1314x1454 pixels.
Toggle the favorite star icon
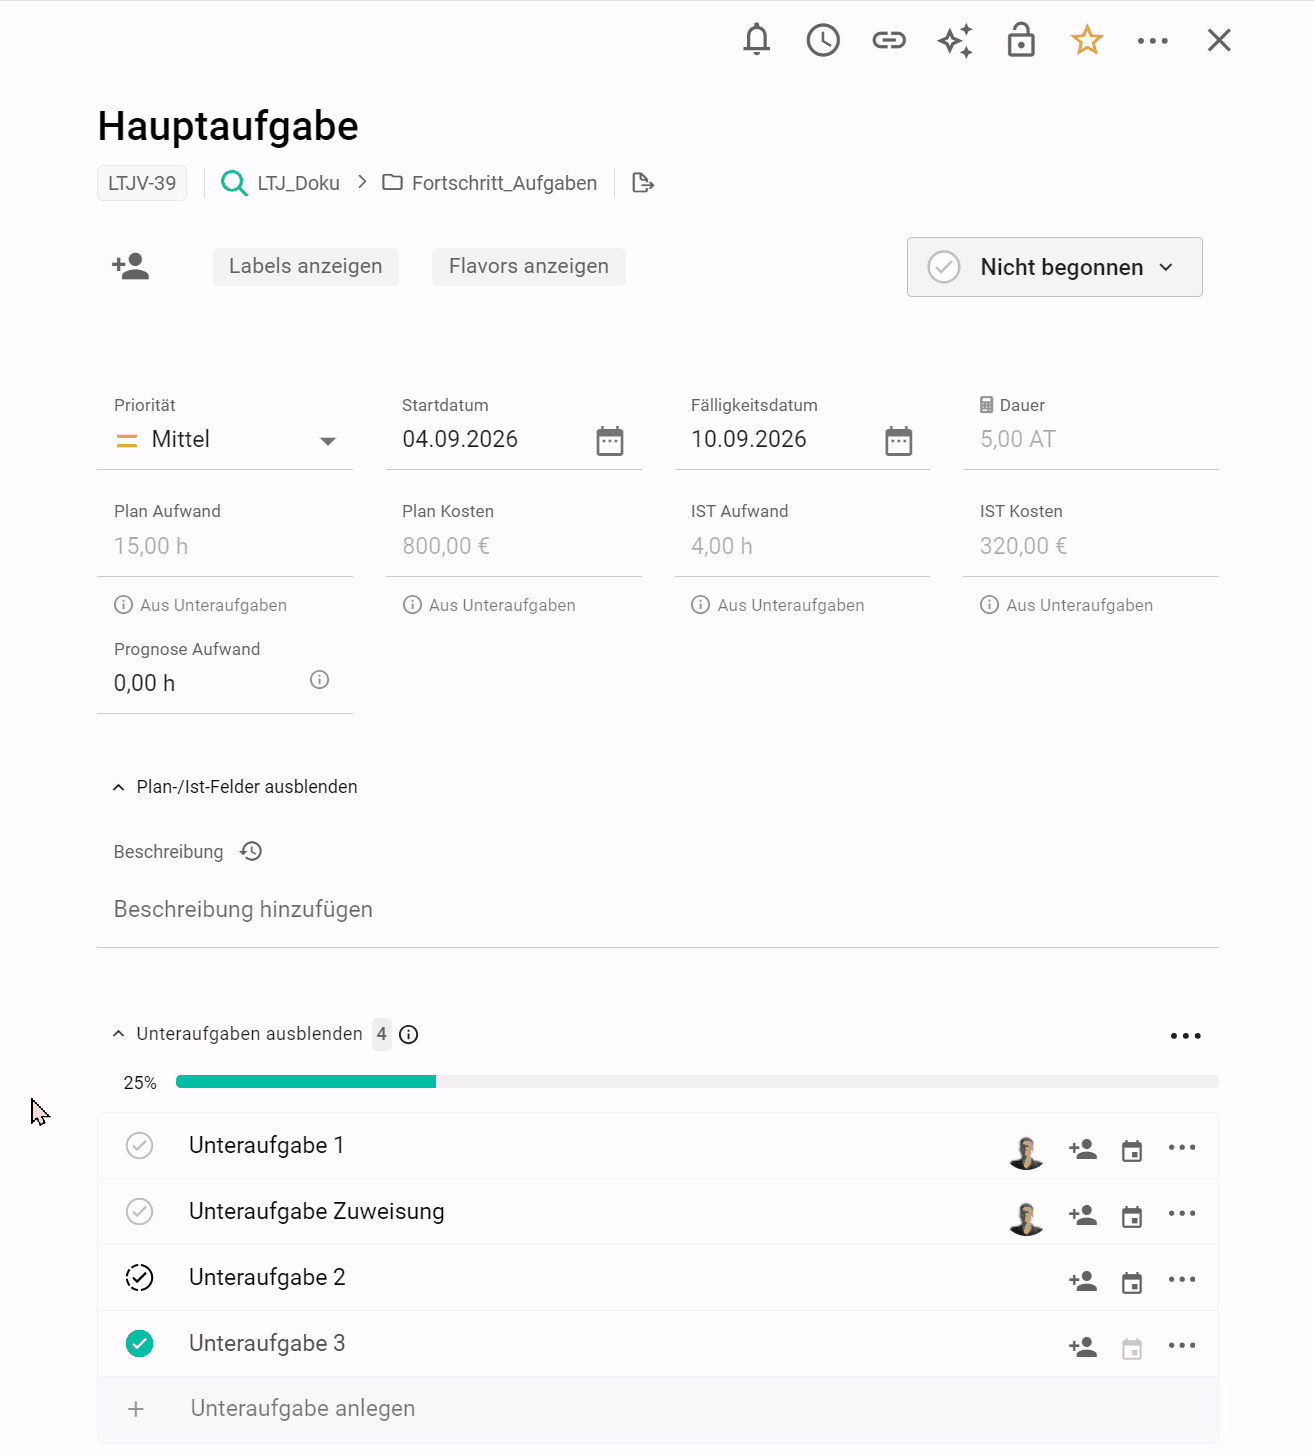(x=1087, y=40)
